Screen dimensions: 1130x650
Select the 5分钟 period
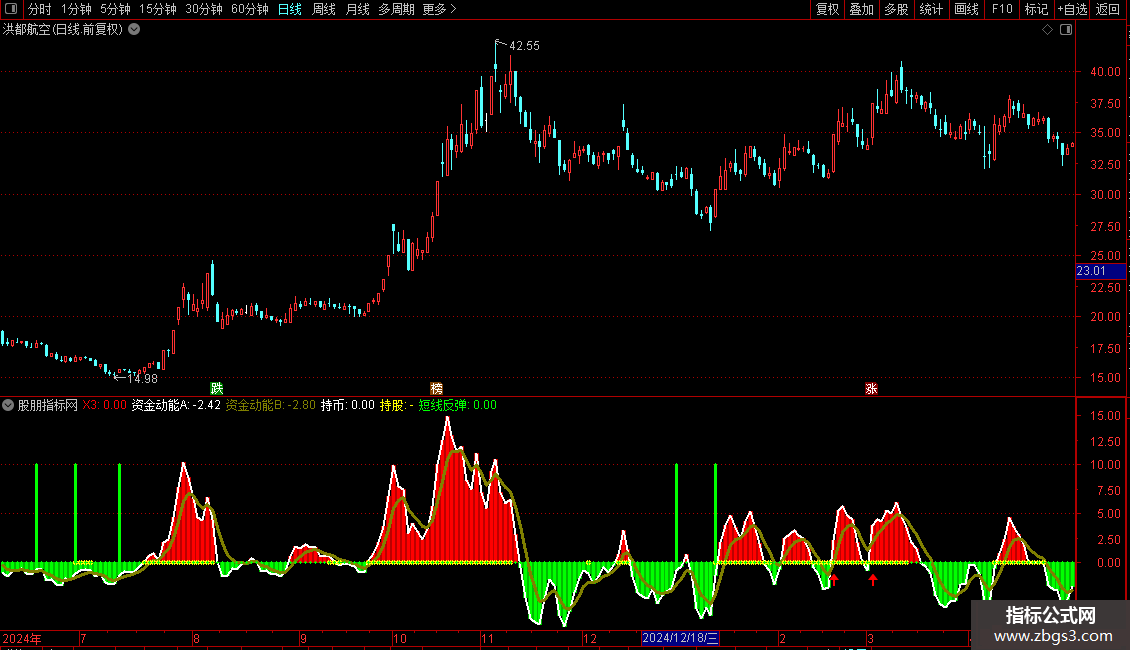pos(115,9)
